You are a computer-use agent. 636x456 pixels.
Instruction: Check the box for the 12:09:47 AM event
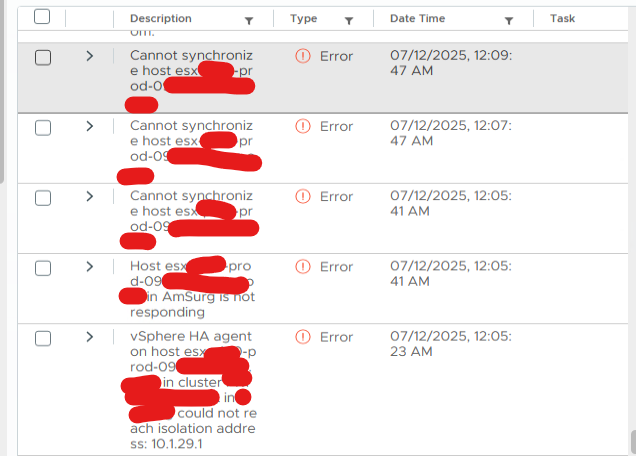pos(43,58)
